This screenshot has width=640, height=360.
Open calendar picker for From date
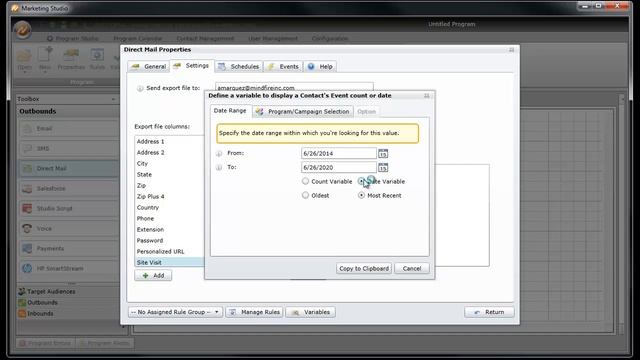coord(383,153)
